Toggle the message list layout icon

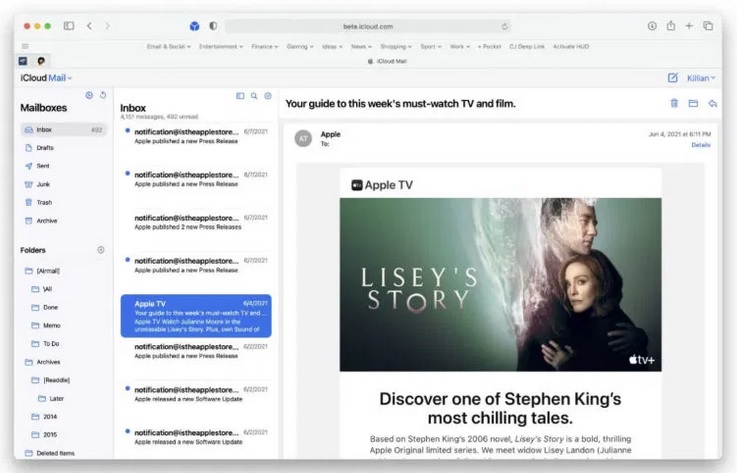tap(240, 96)
